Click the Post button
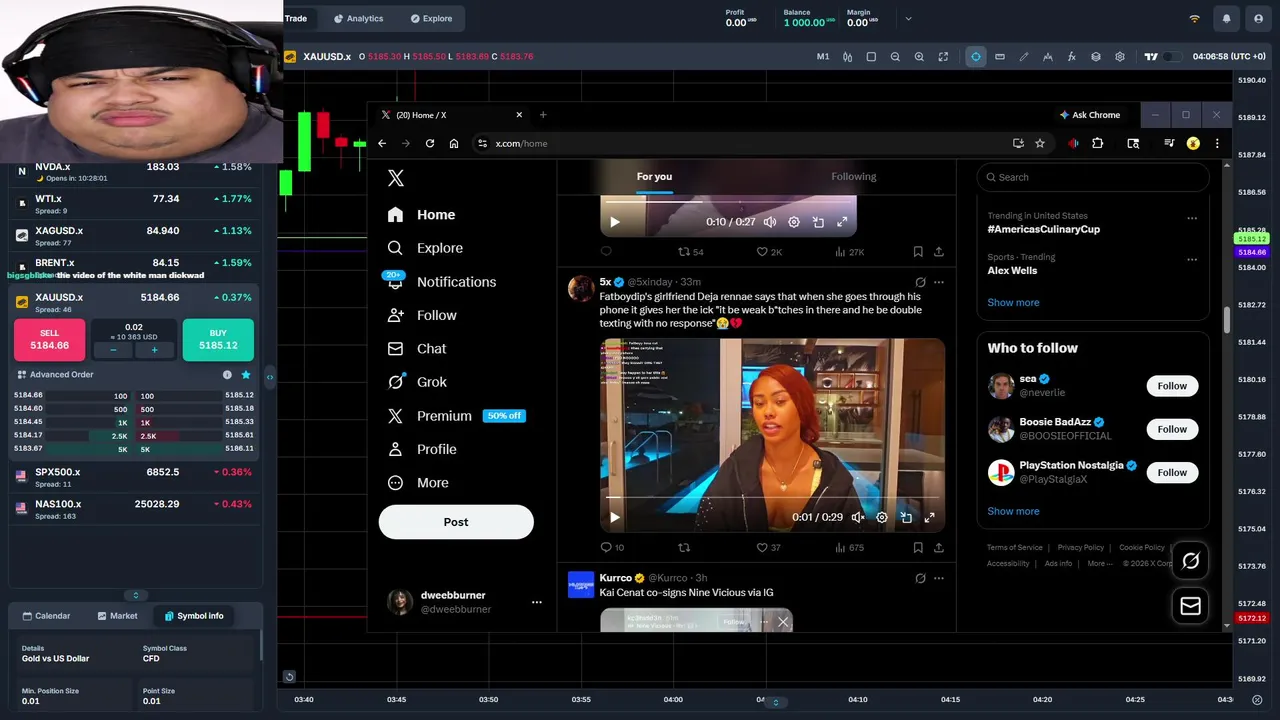This screenshot has width=1280, height=720. (456, 522)
